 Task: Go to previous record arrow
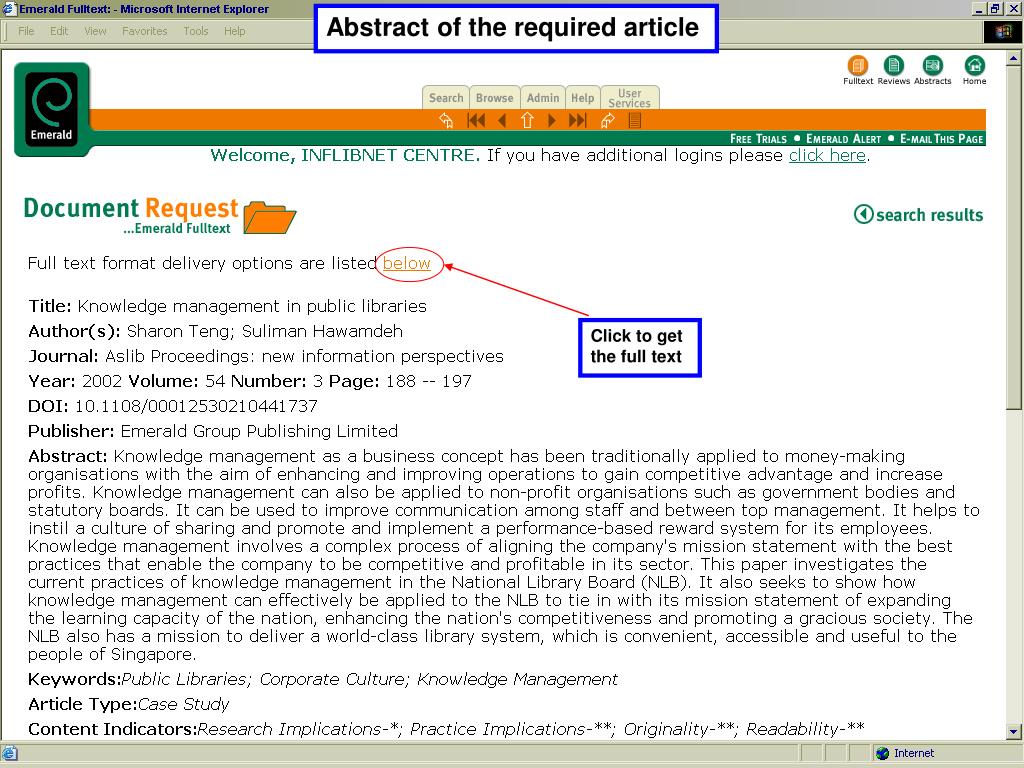pyautogui.click(x=502, y=120)
